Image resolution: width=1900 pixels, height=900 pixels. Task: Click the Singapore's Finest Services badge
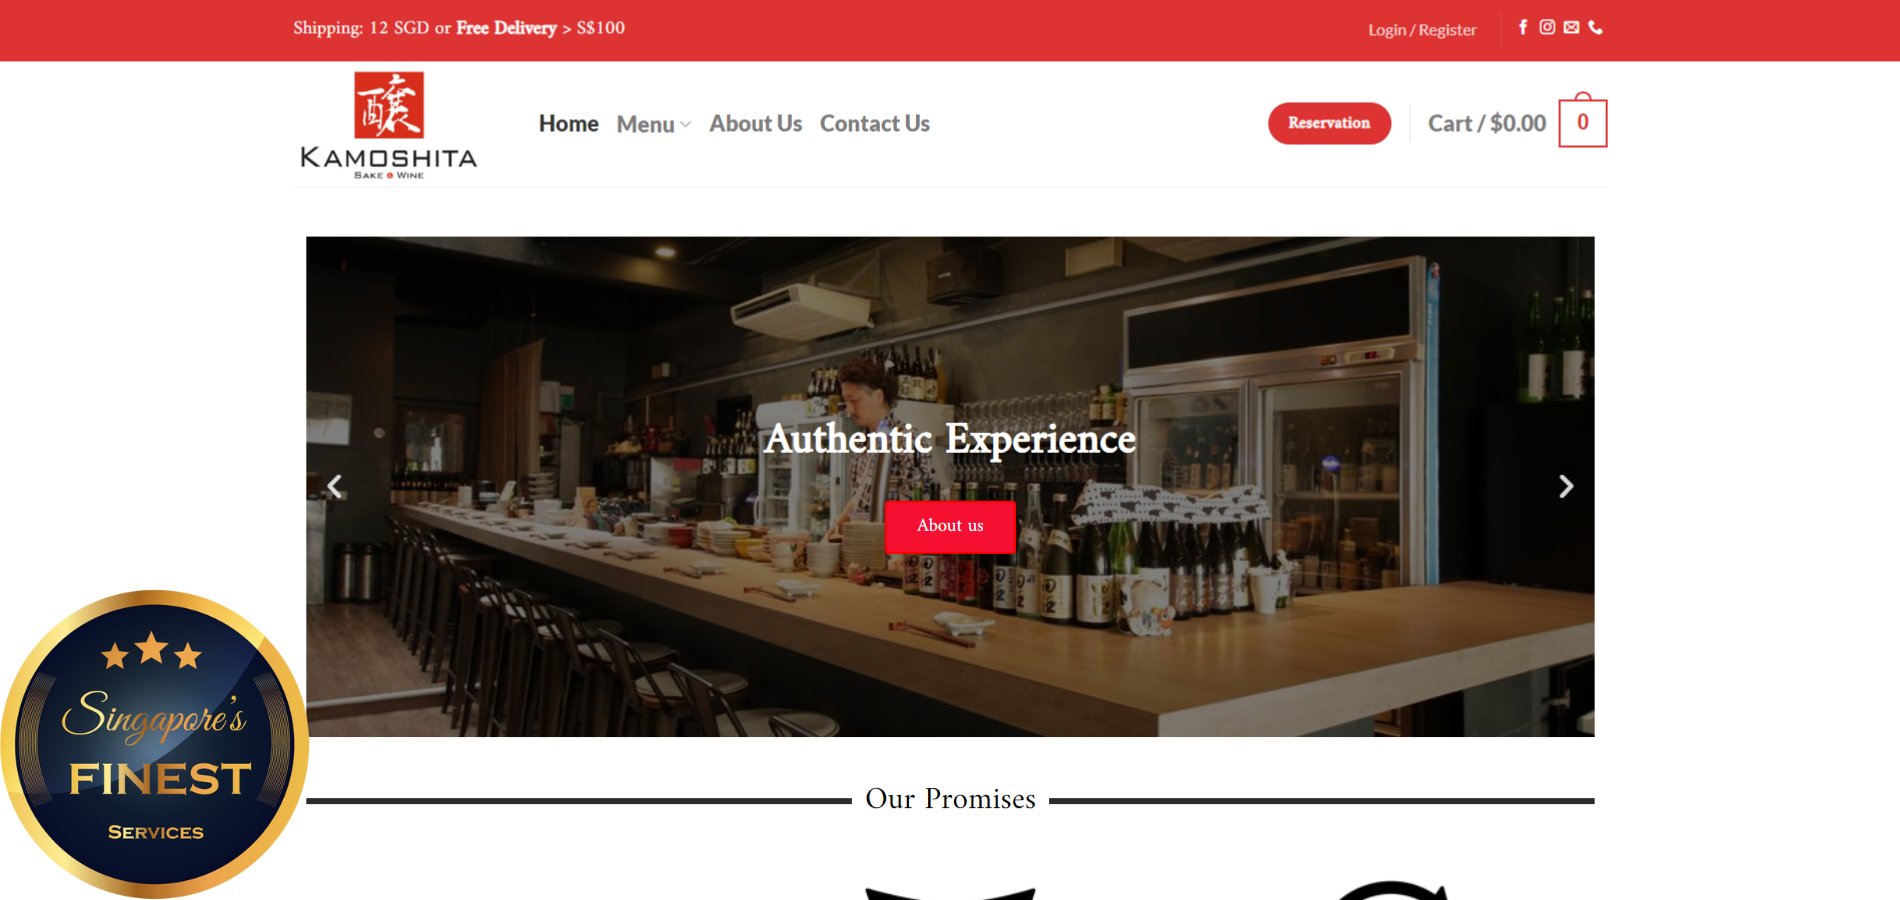coord(154,744)
